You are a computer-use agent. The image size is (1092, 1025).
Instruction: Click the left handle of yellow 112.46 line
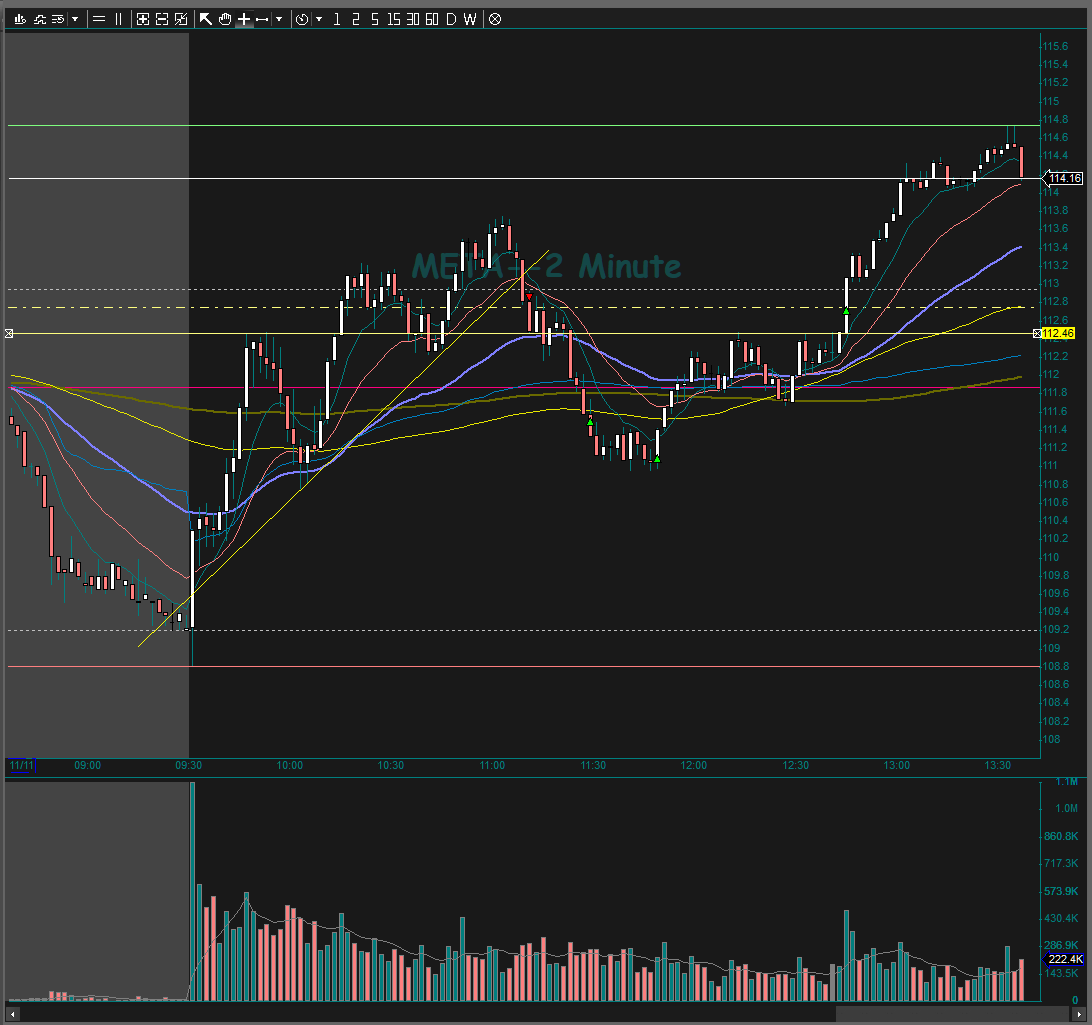(9, 334)
